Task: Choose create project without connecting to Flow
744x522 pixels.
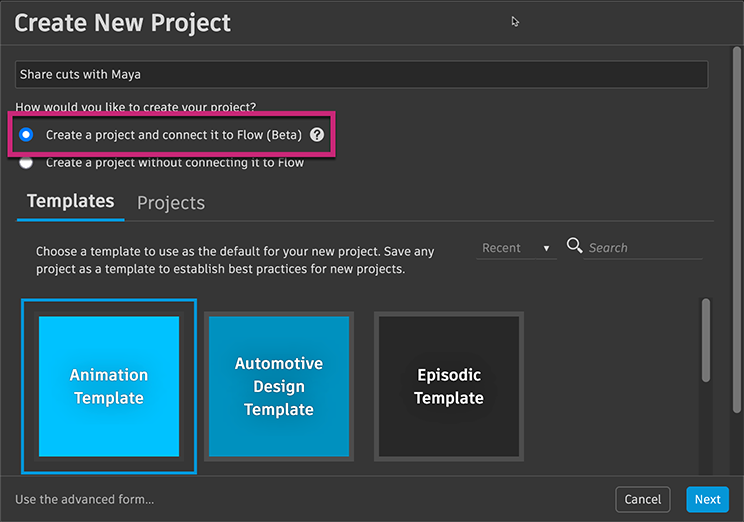Action: [26, 162]
